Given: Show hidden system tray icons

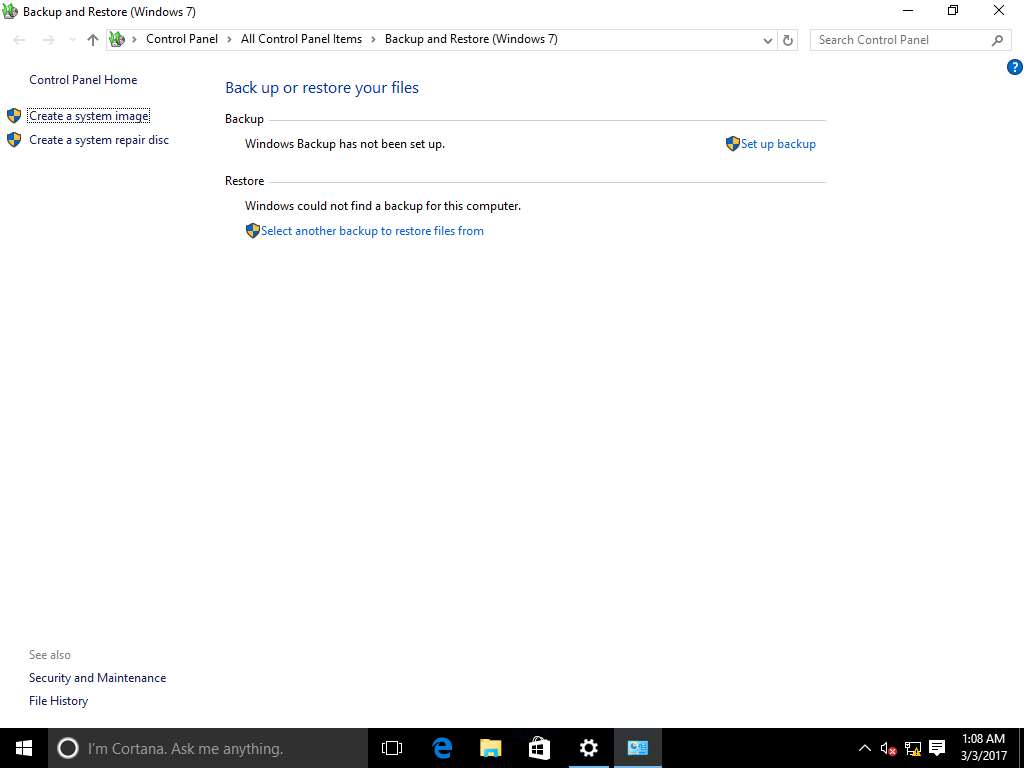Looking at the screenshot, I should click(x=865, y=748).
